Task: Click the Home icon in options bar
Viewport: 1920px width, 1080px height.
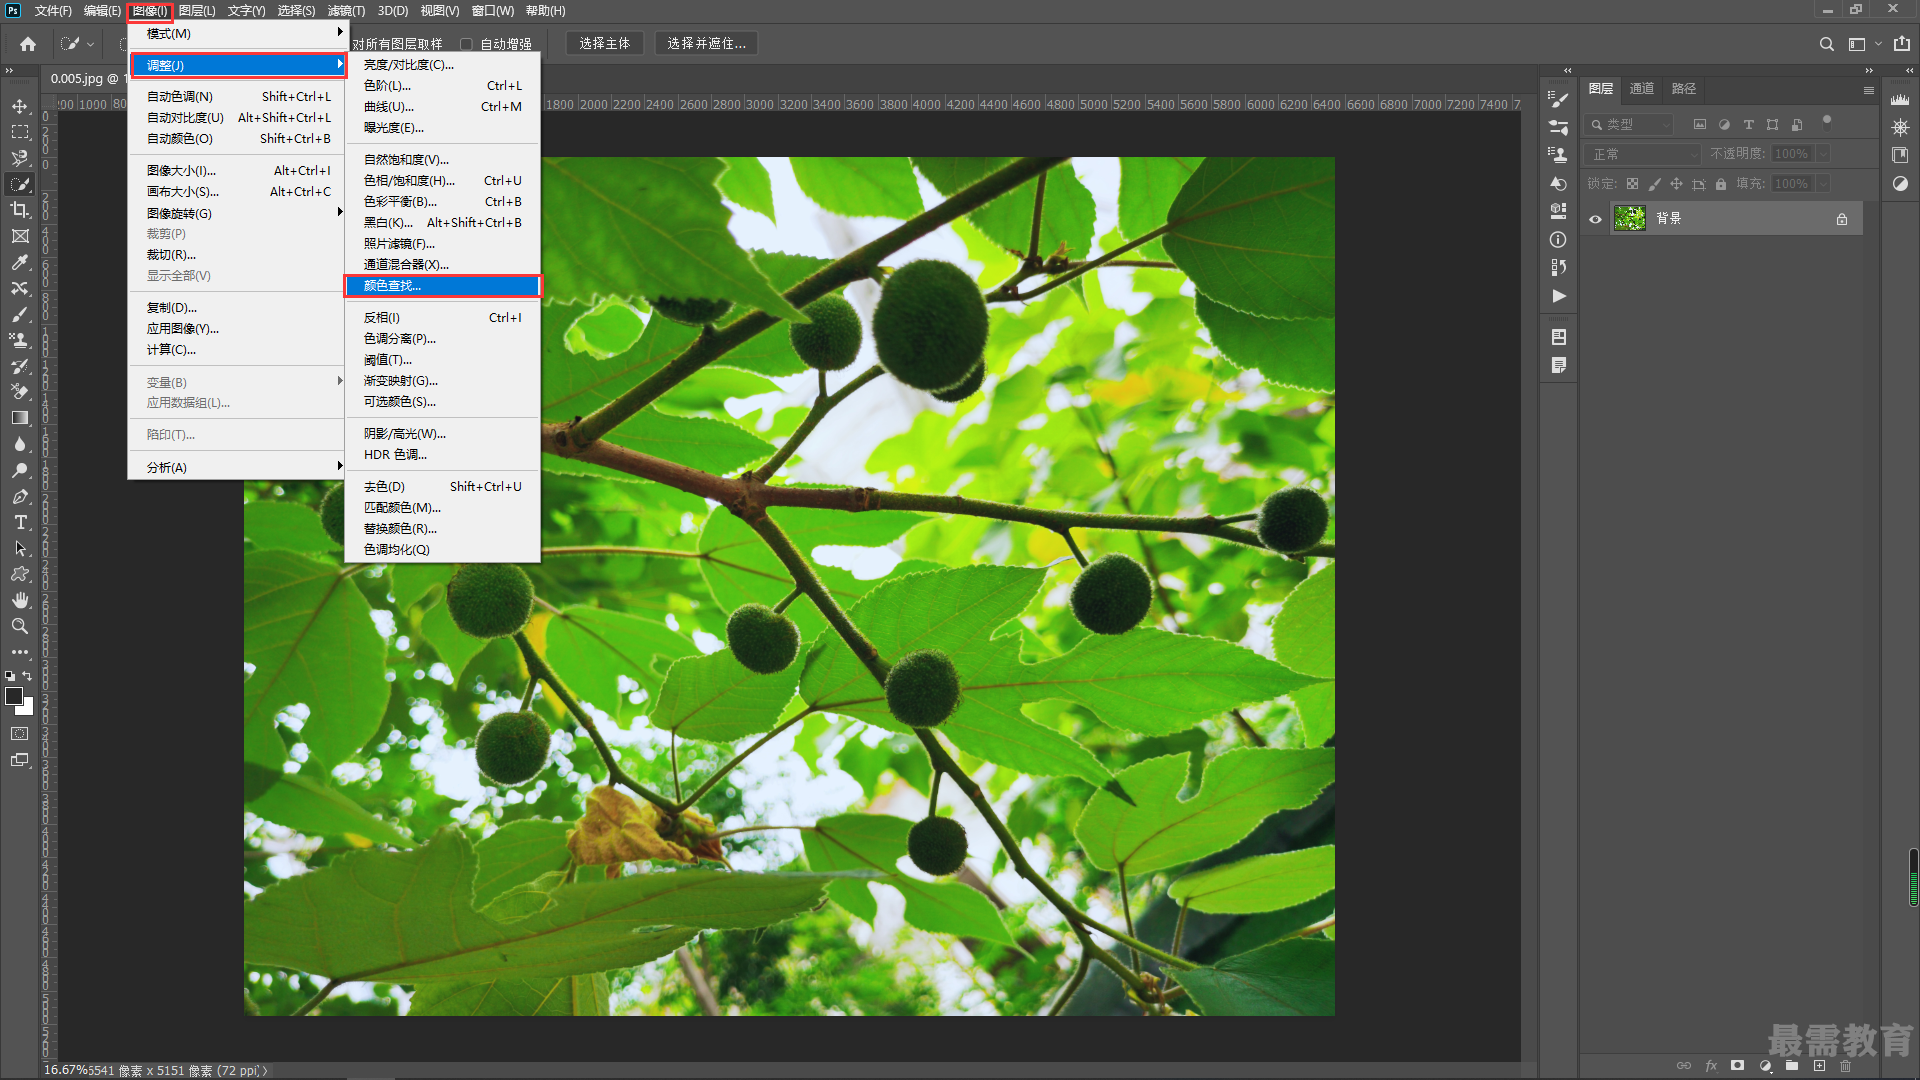Action: point(28,44)
